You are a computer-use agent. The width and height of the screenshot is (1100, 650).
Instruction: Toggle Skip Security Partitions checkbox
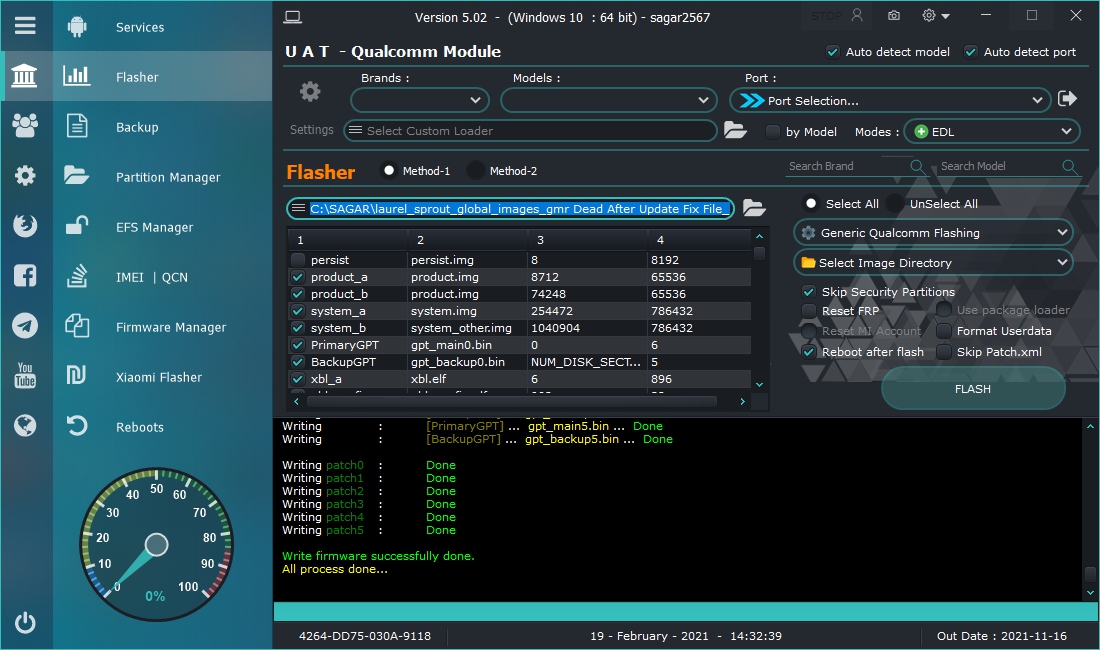[809, 292]
